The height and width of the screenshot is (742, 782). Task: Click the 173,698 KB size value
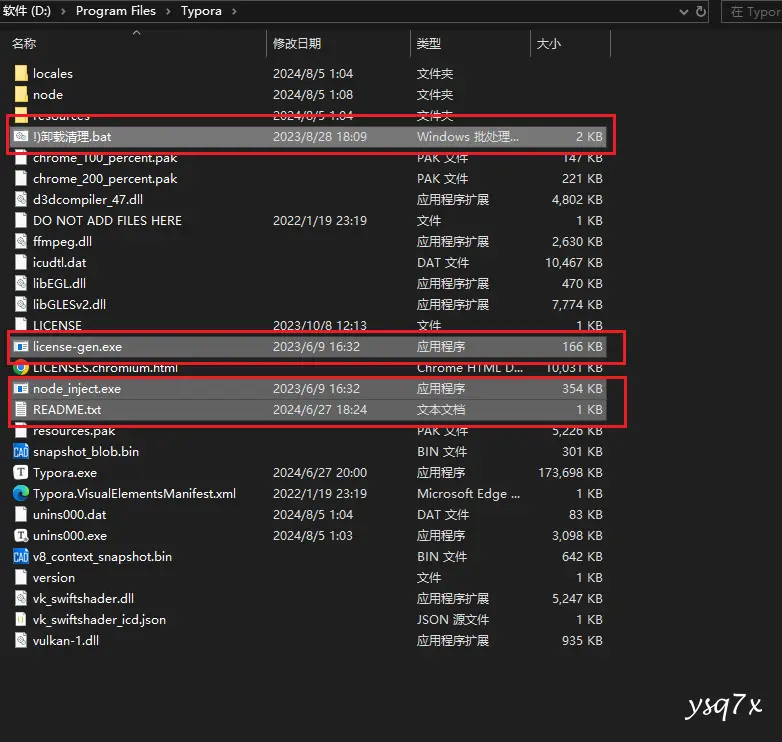(x=570, y=473)
